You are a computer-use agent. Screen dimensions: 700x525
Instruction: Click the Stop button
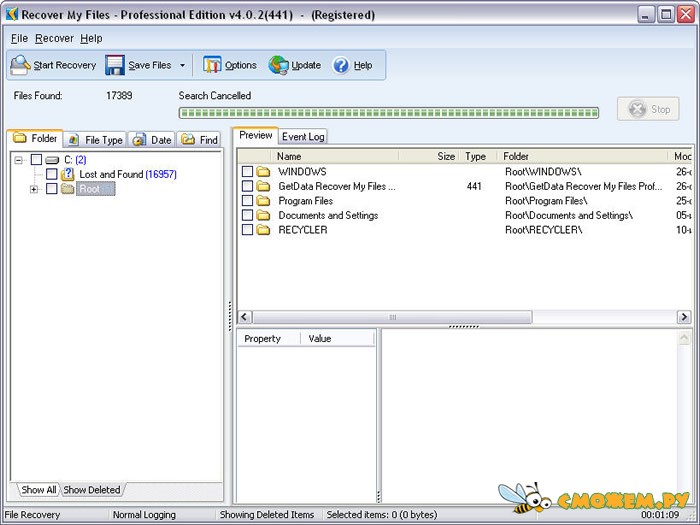(x=648, y=109)
